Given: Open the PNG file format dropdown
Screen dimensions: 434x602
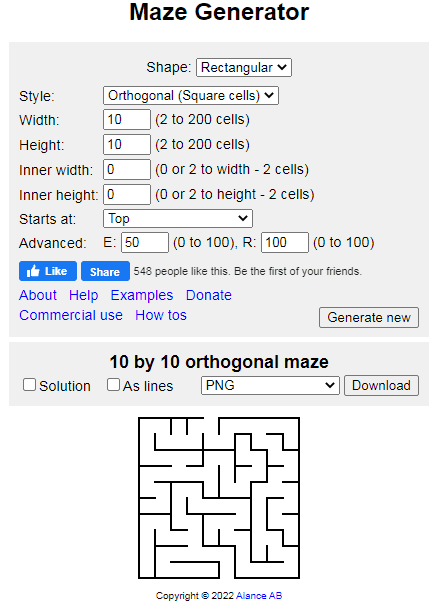Looking at the screenshot, I should 270,385.
